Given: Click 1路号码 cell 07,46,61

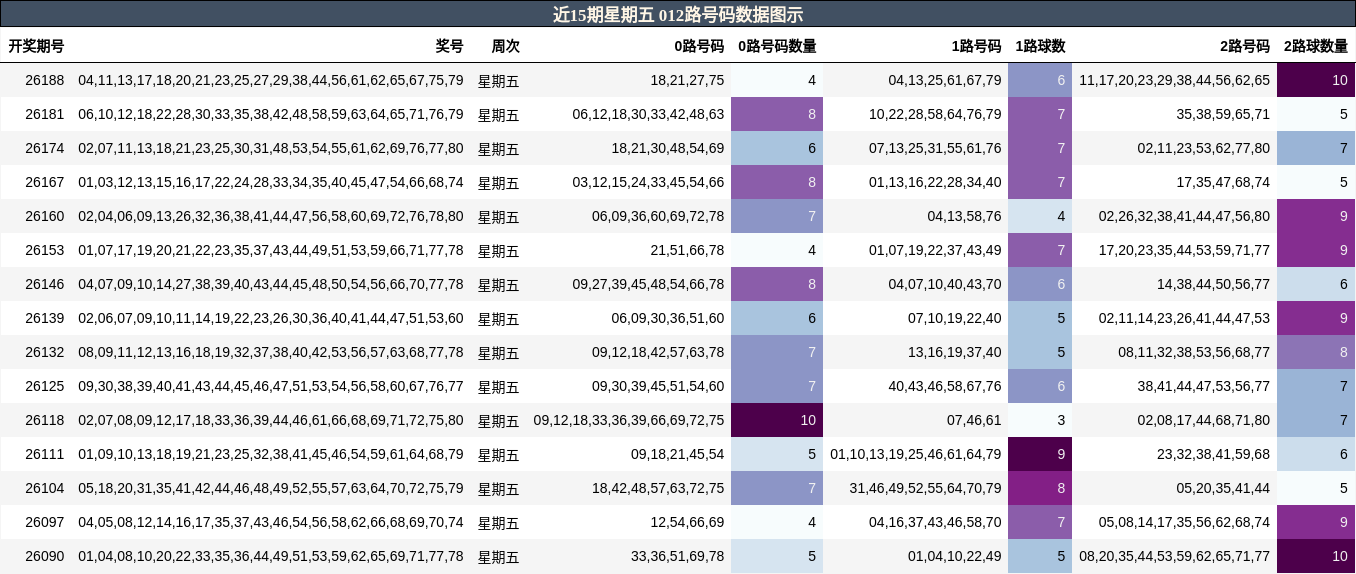Looking at the screenshot, I should [974, 420].
